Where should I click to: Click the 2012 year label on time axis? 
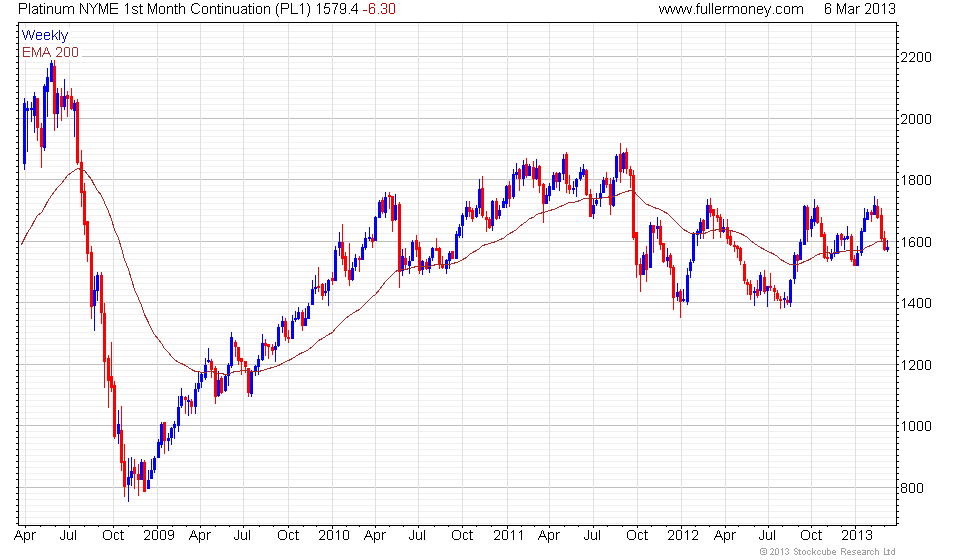tap(682, 536)
